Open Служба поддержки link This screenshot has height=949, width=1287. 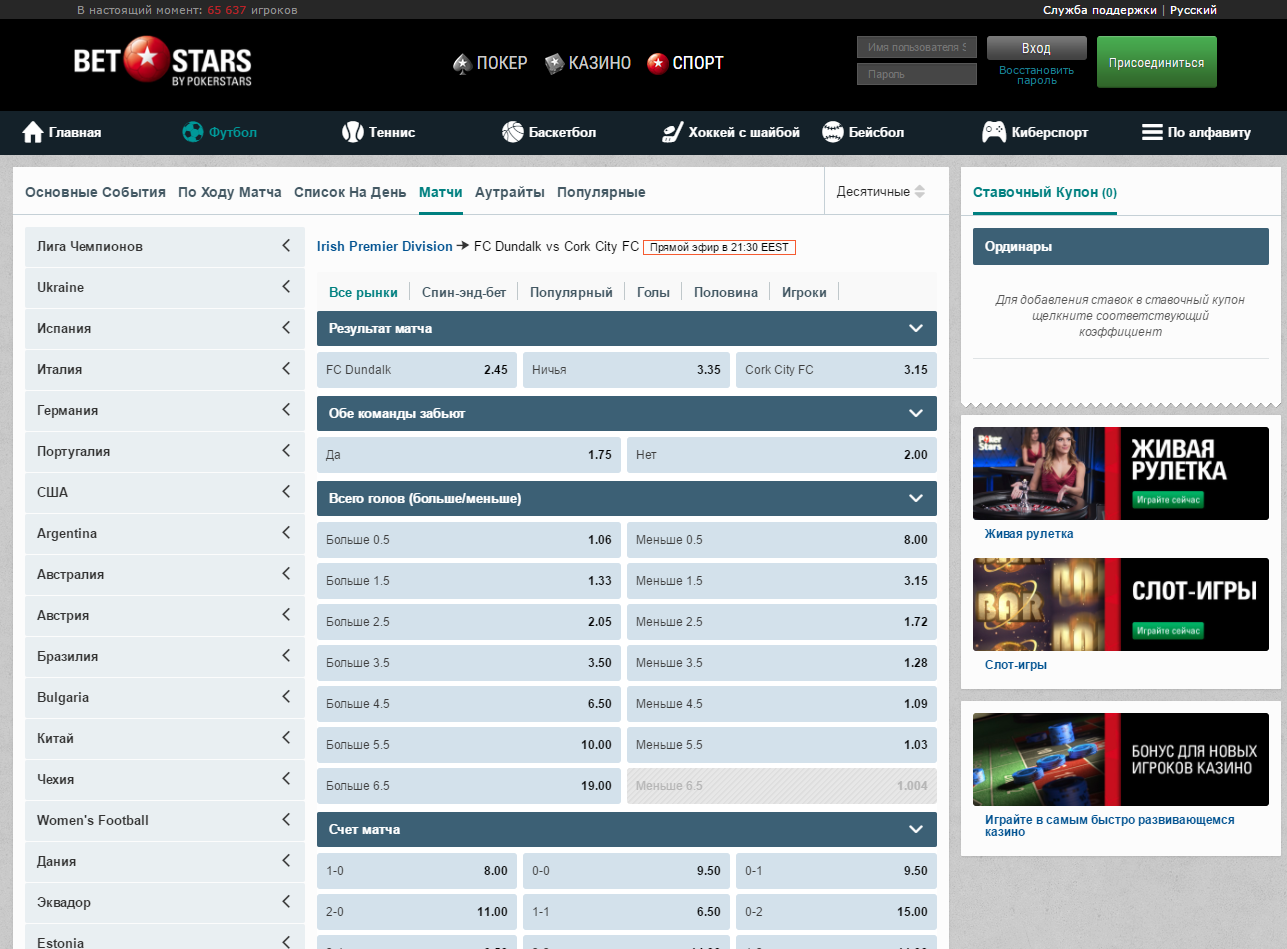[1099, 10]
